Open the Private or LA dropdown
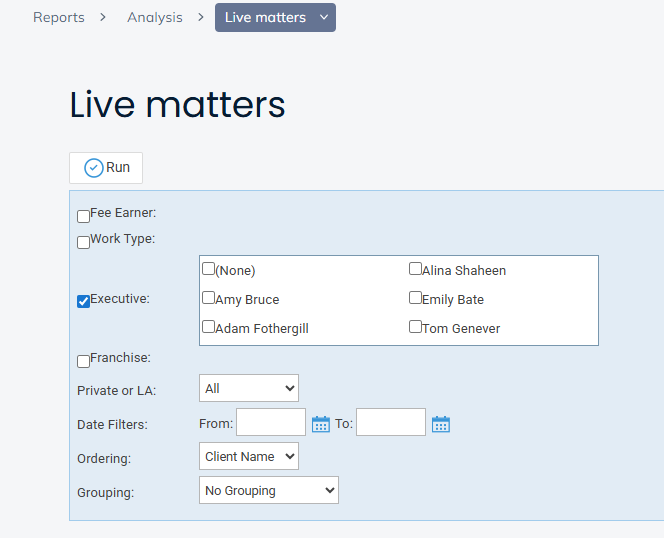The image size is (664, 538). pos(249,388)
